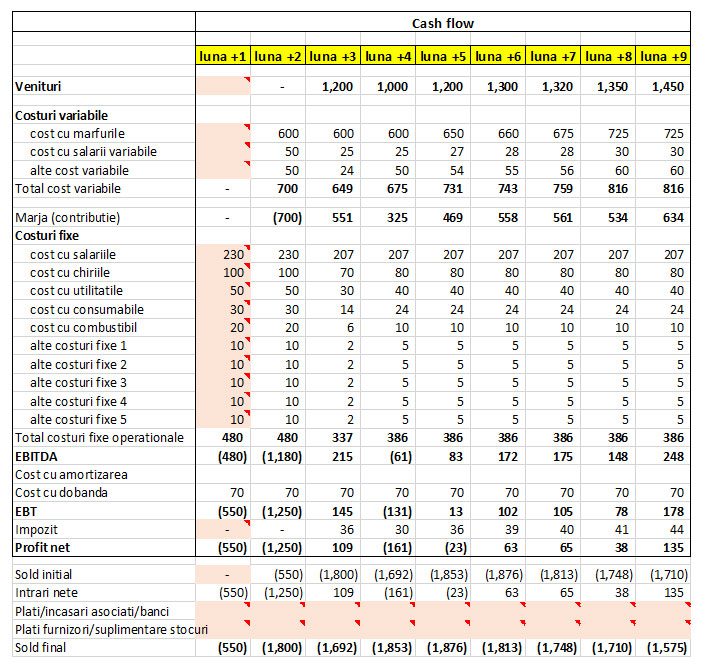
Task: Click the Cost cu dobanda cell for luna +5
Action: [x=443, y=492]
